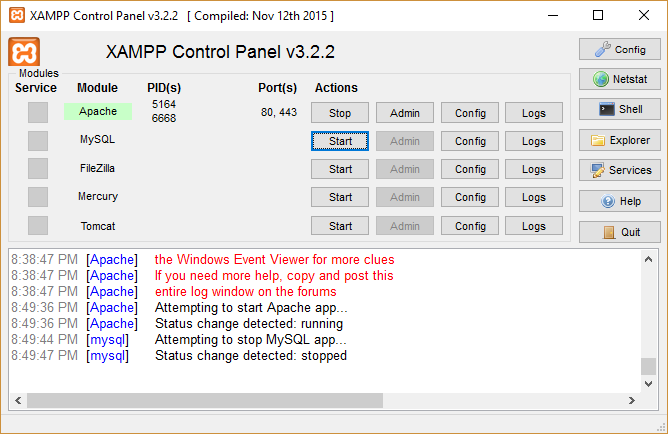Toggle Tomcat service checkbox
Viewport: 668px width, 434px height.
(38, 225)
